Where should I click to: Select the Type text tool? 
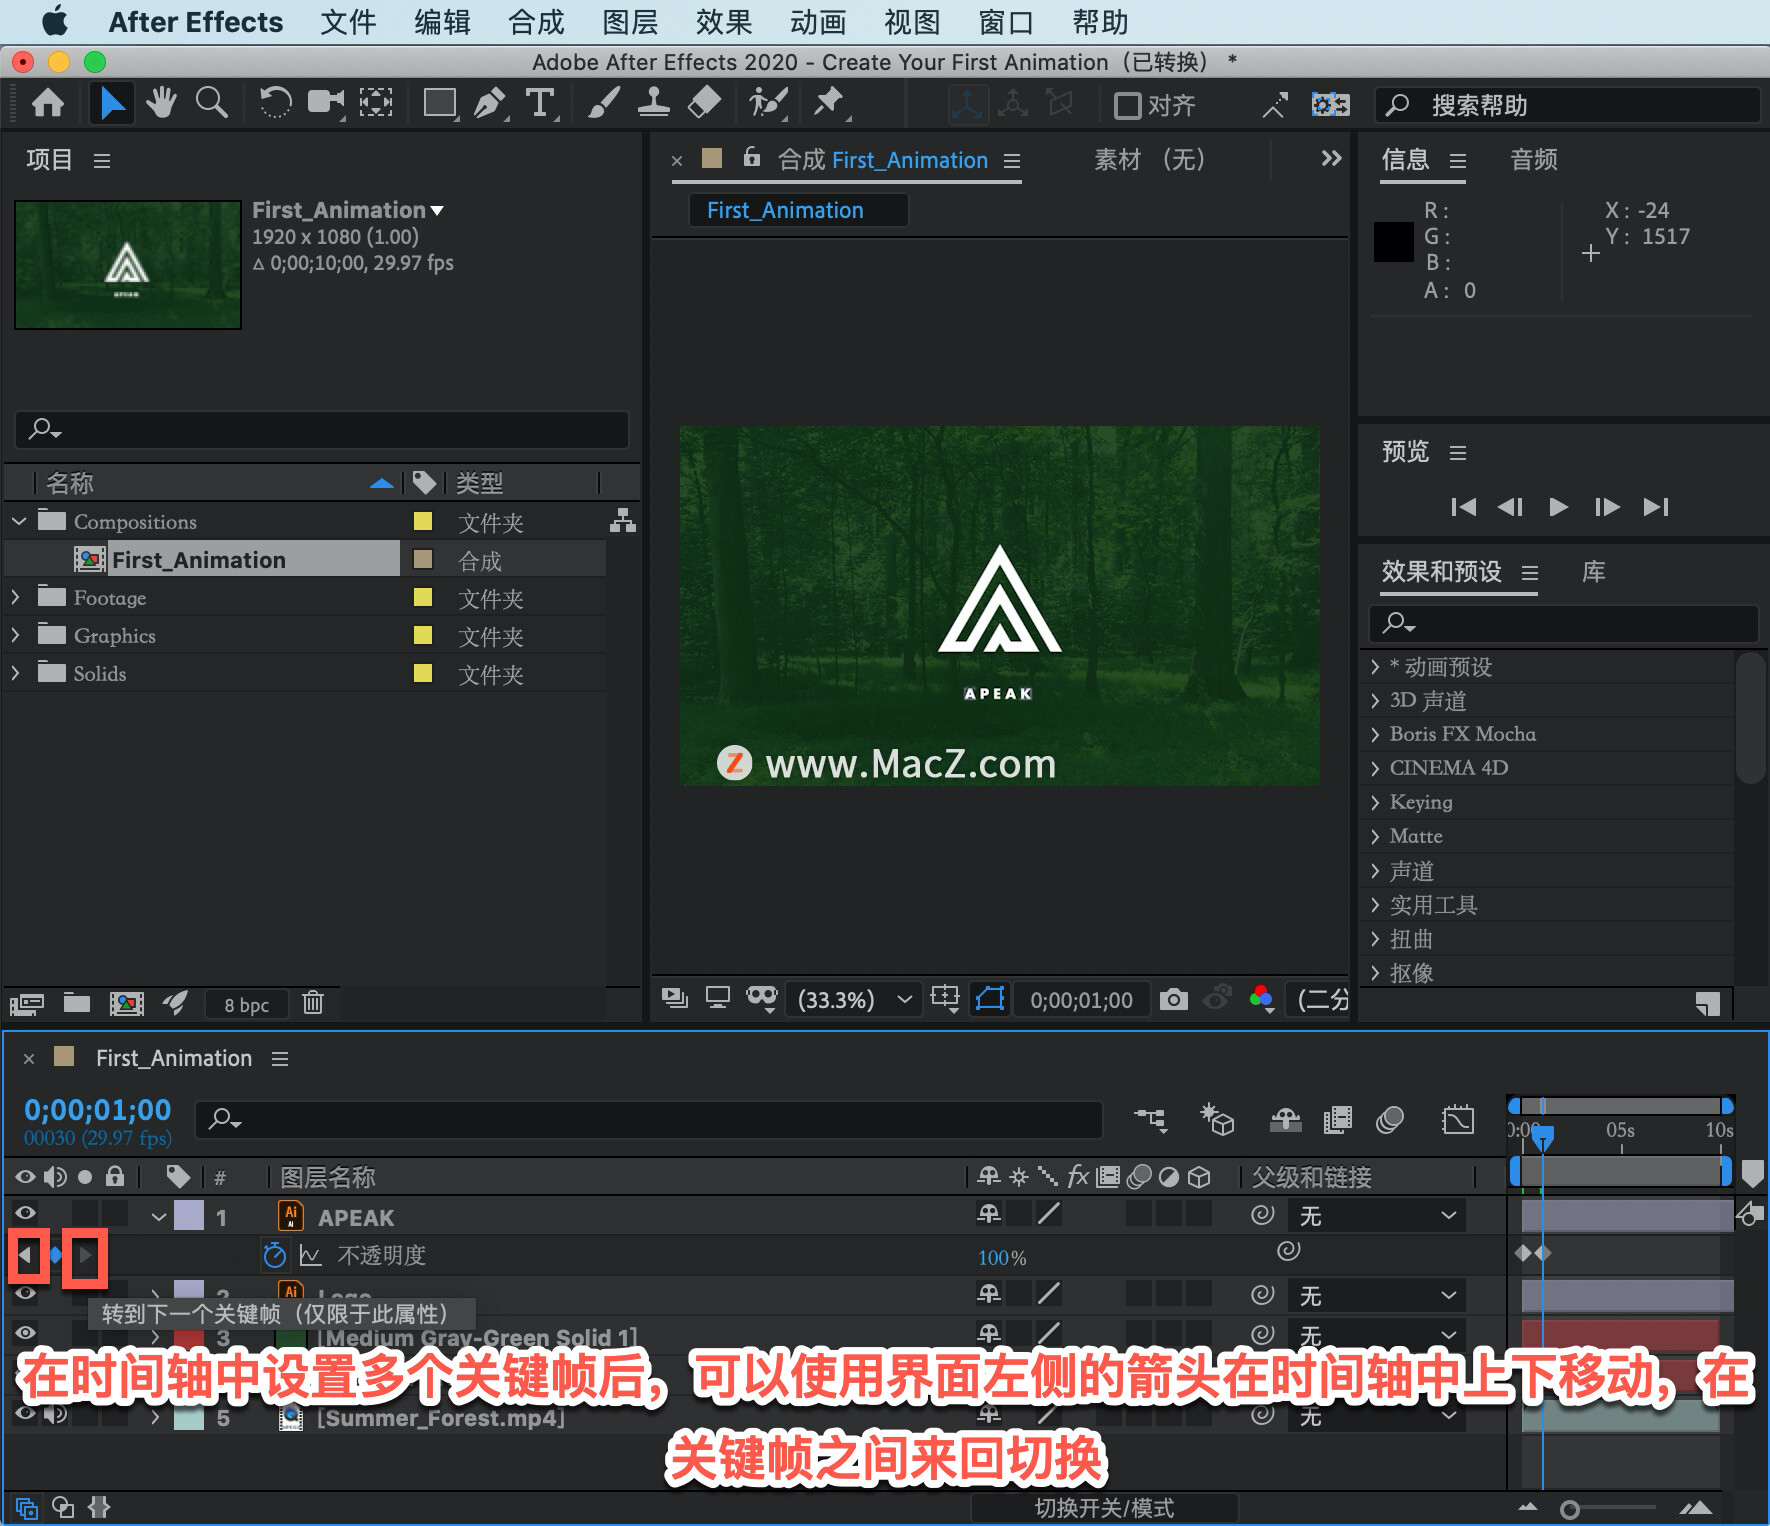(540, 103)
